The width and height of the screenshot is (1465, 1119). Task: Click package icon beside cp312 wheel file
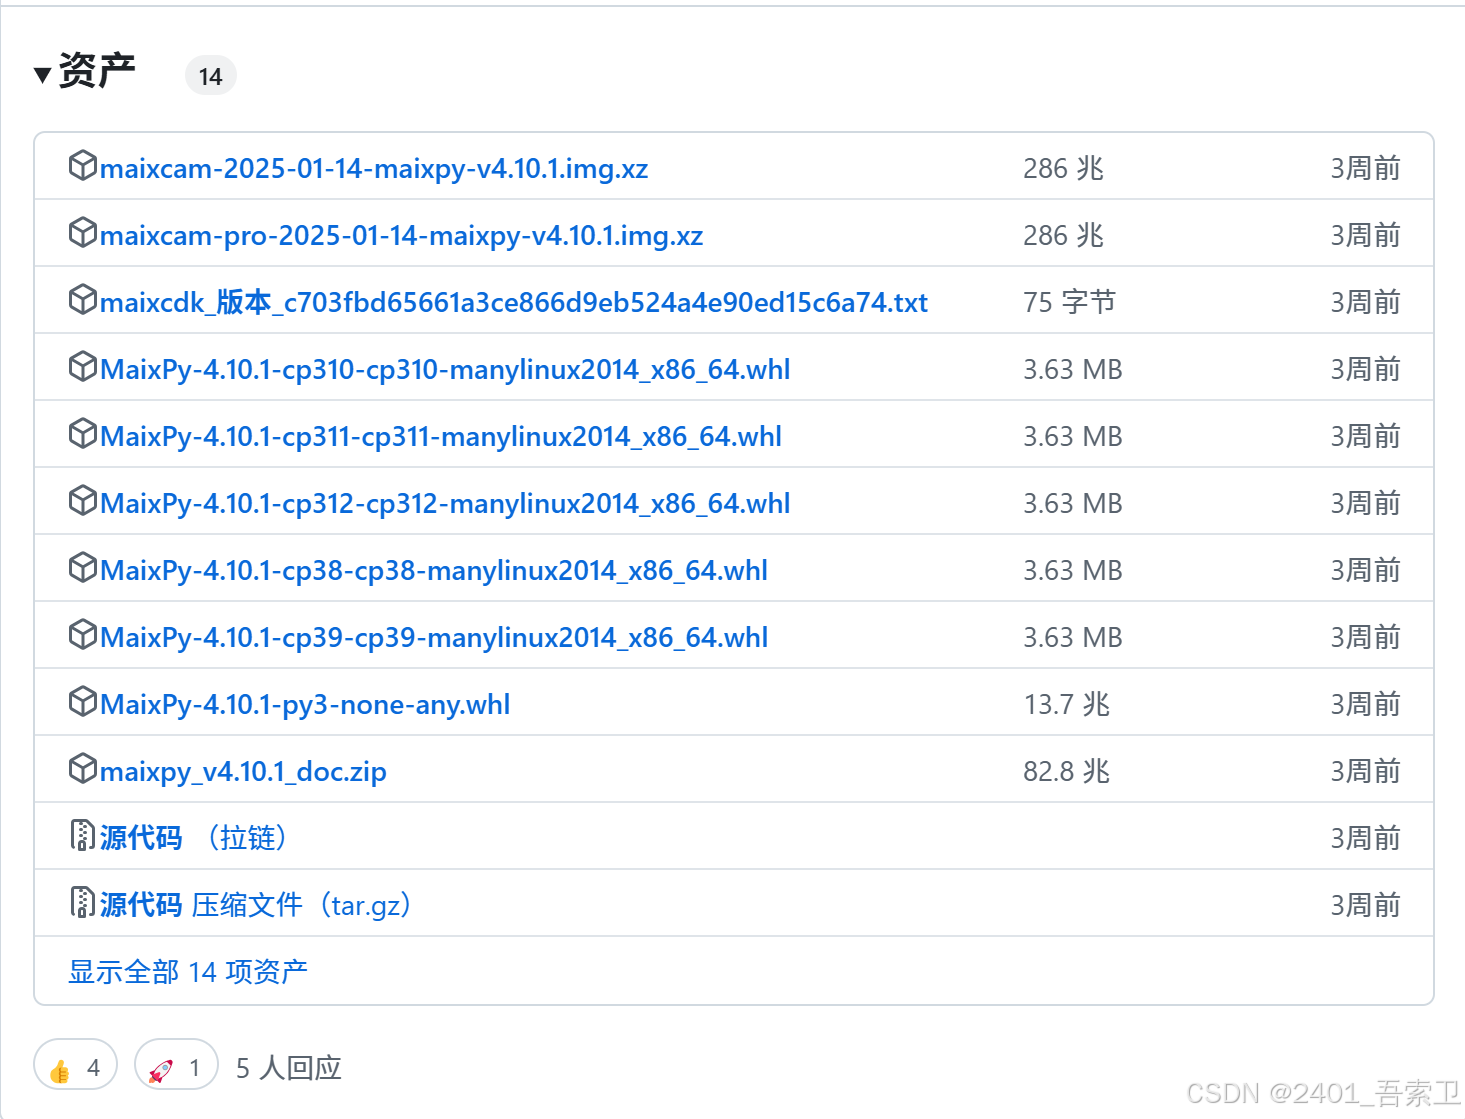coord(82,500)
